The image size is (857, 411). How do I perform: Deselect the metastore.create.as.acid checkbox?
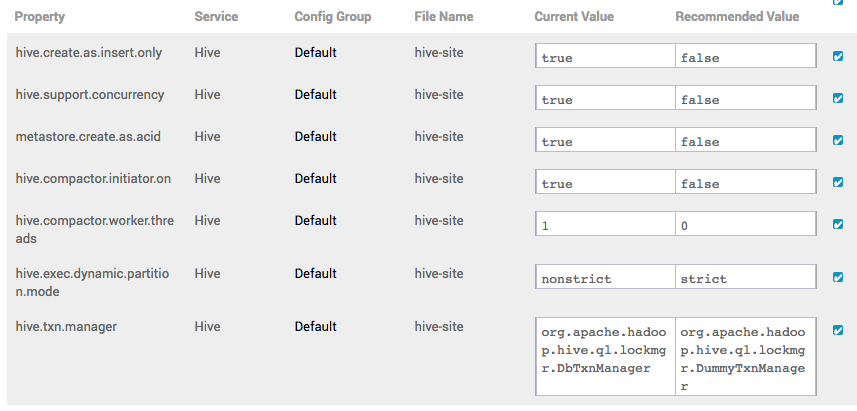838,141
